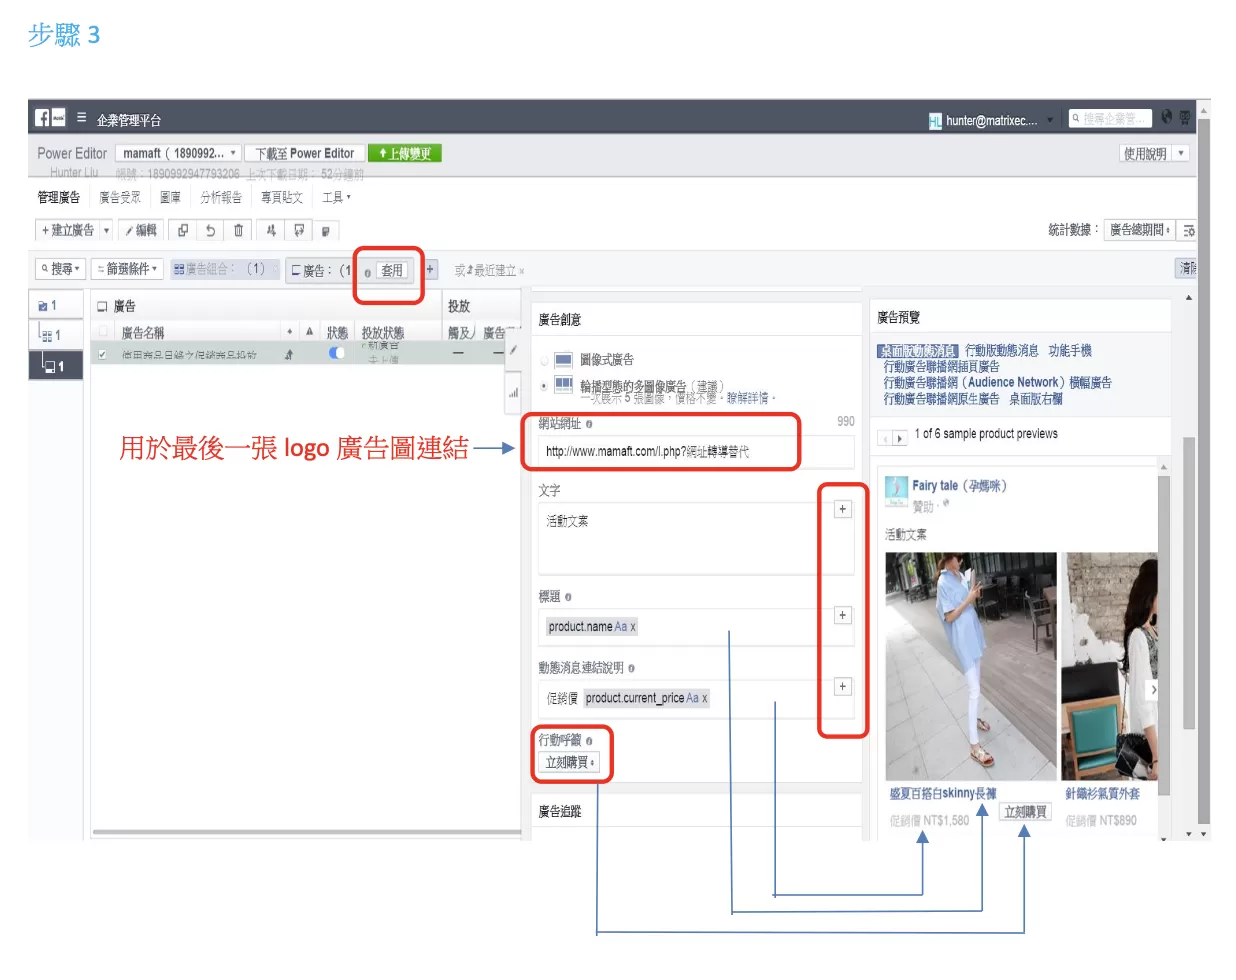Open the mamaft account dropdown

click(179, 153)
